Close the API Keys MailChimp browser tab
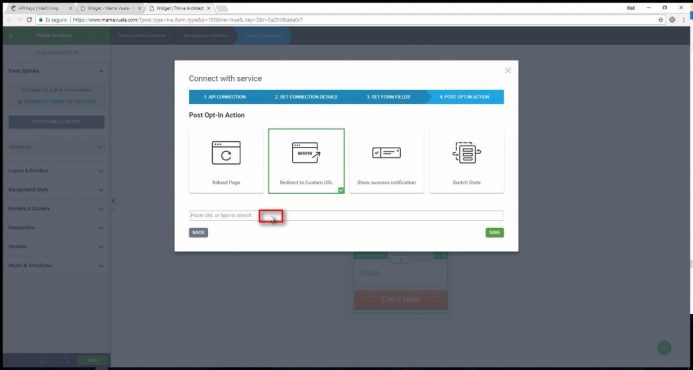Viewport: 693px width, 370px height. click(x=70, y=8)
